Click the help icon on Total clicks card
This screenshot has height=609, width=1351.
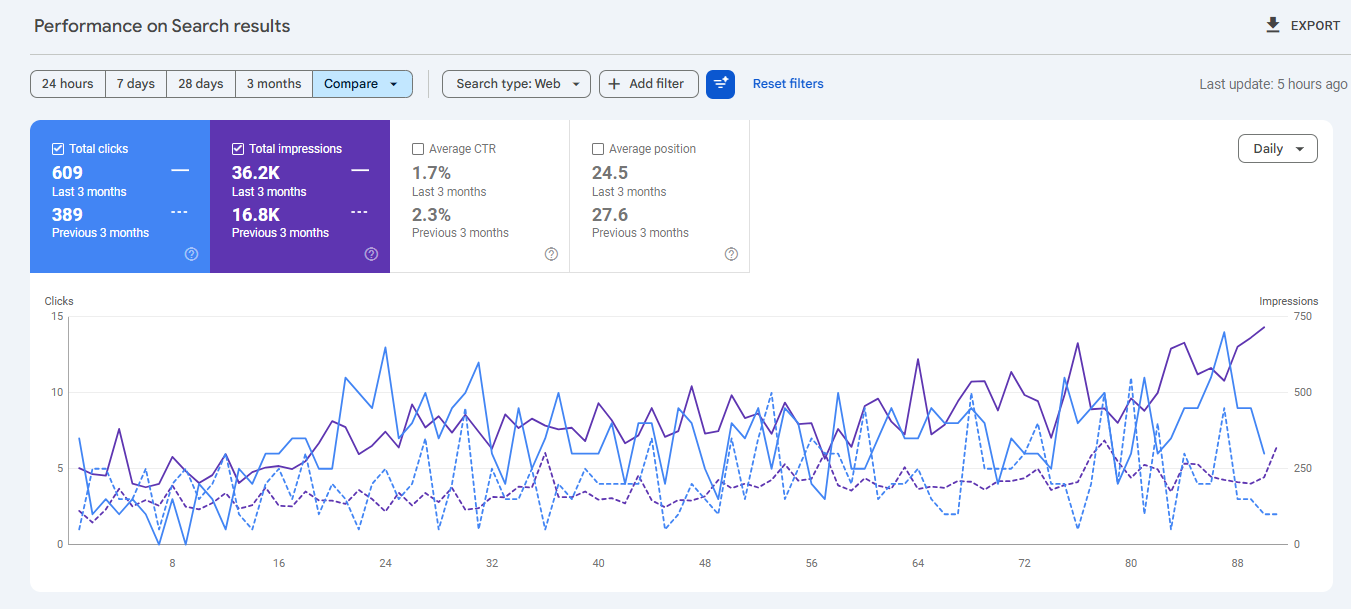click(191, 254)
